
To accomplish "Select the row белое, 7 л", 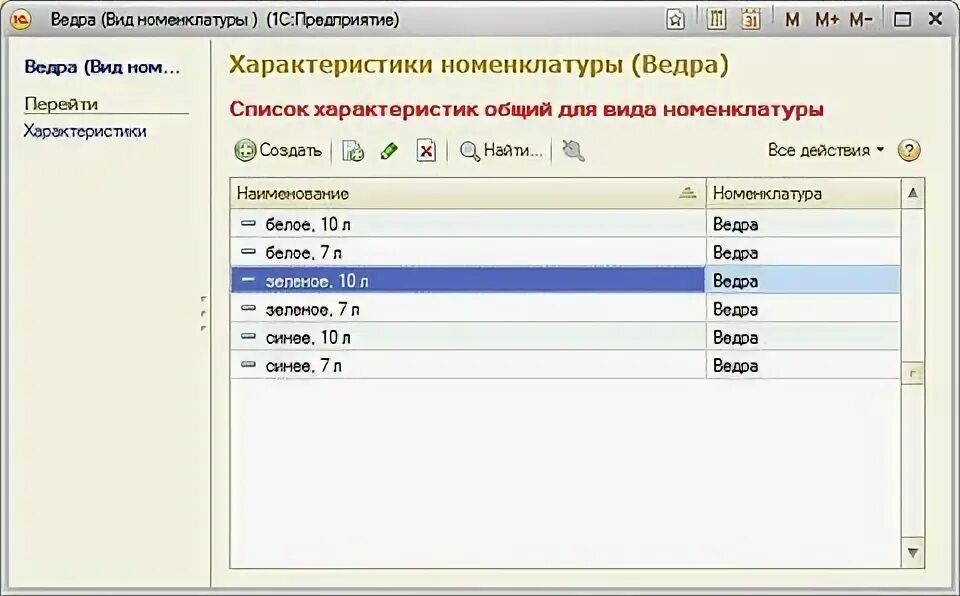I will 565,252.
